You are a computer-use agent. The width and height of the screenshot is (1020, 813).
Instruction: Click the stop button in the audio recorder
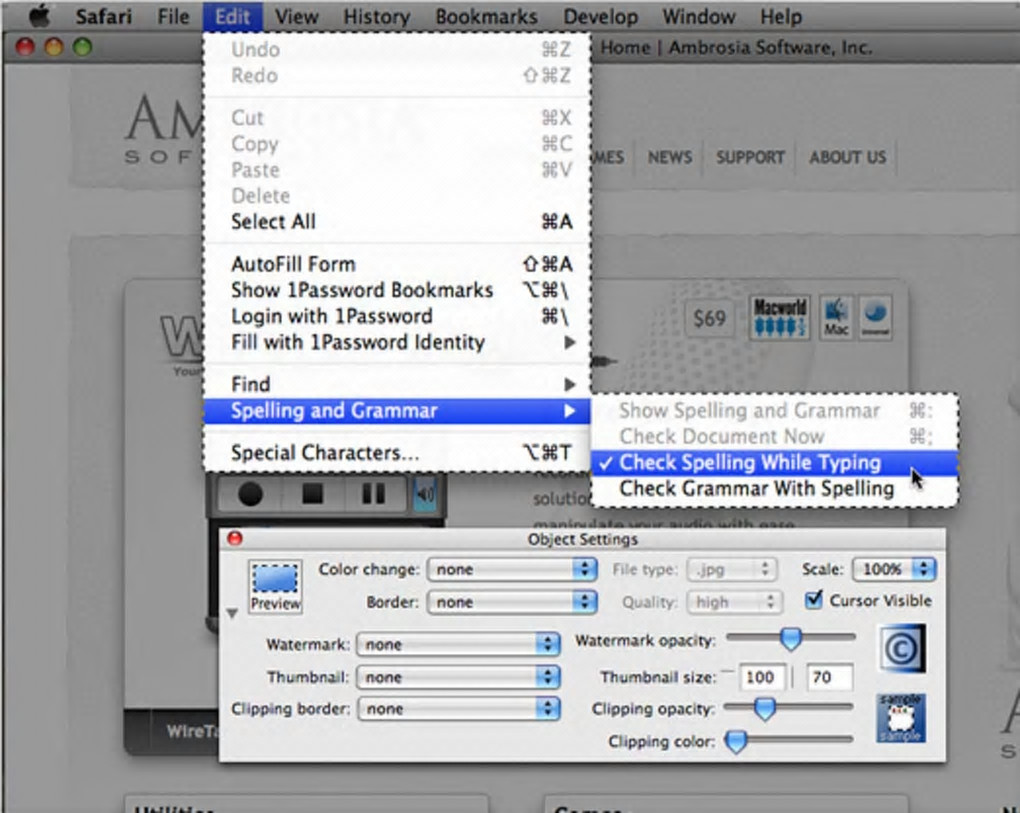313,493
